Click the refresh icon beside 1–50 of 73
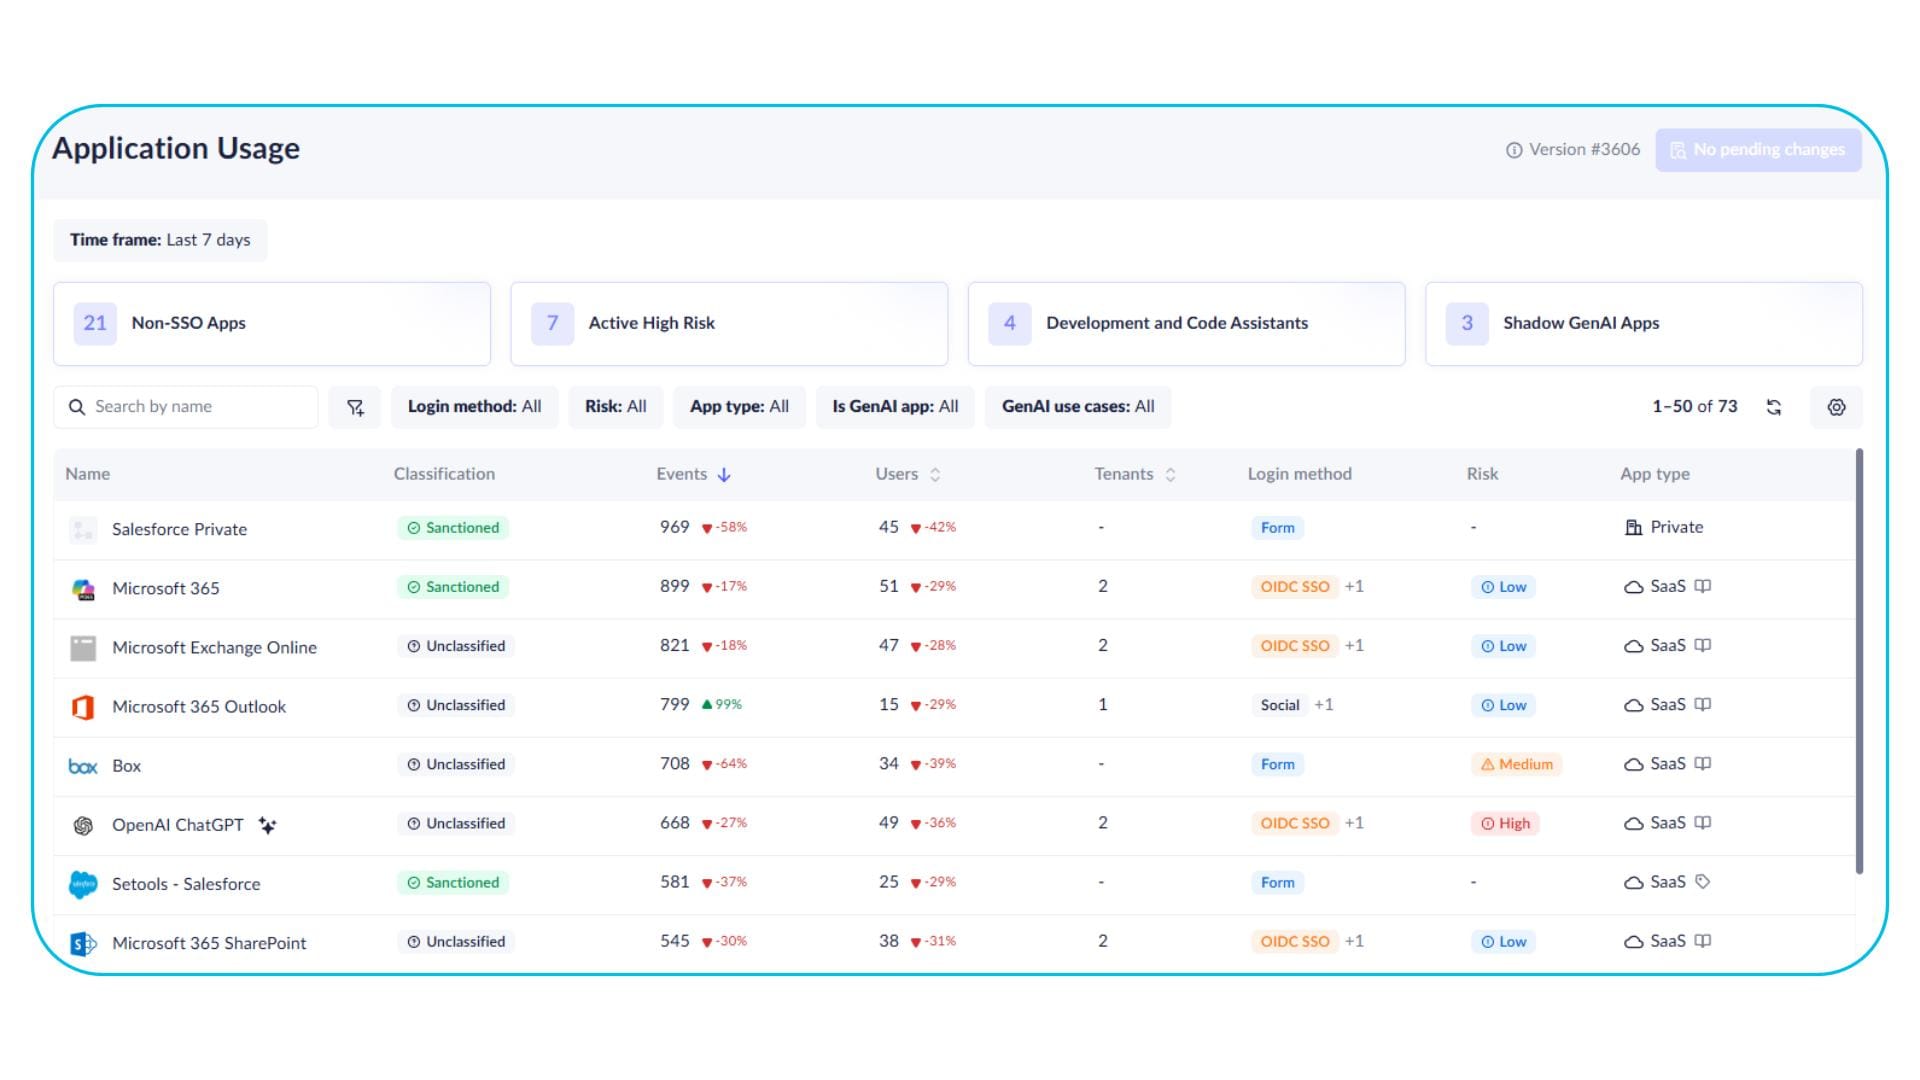Image resolution: width=1920 pixels, height=1080 pixels. [1774, 407]
